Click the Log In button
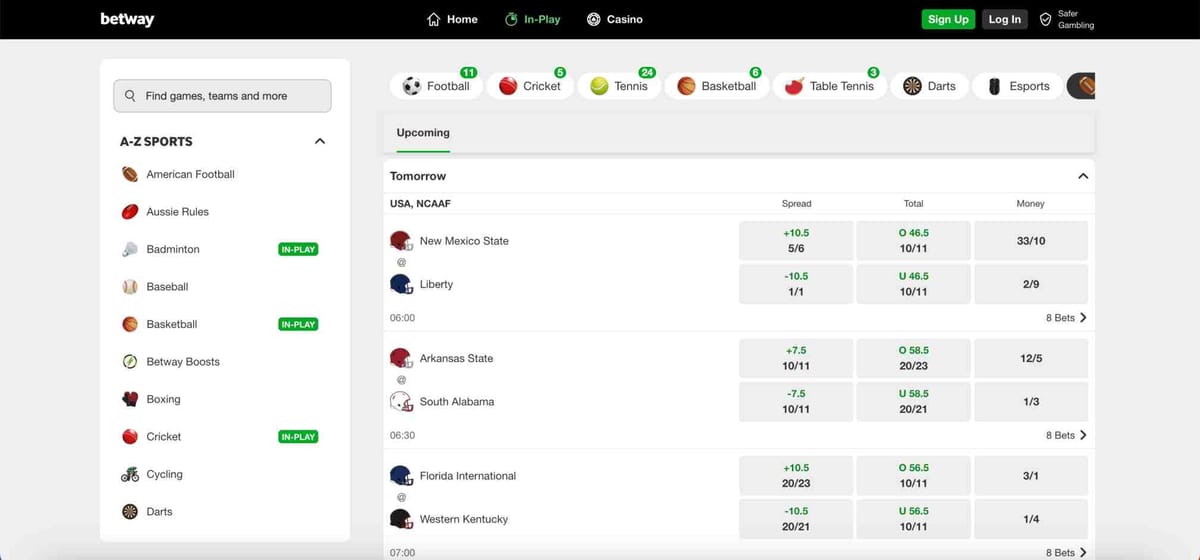 click(x=1004, y=19)
